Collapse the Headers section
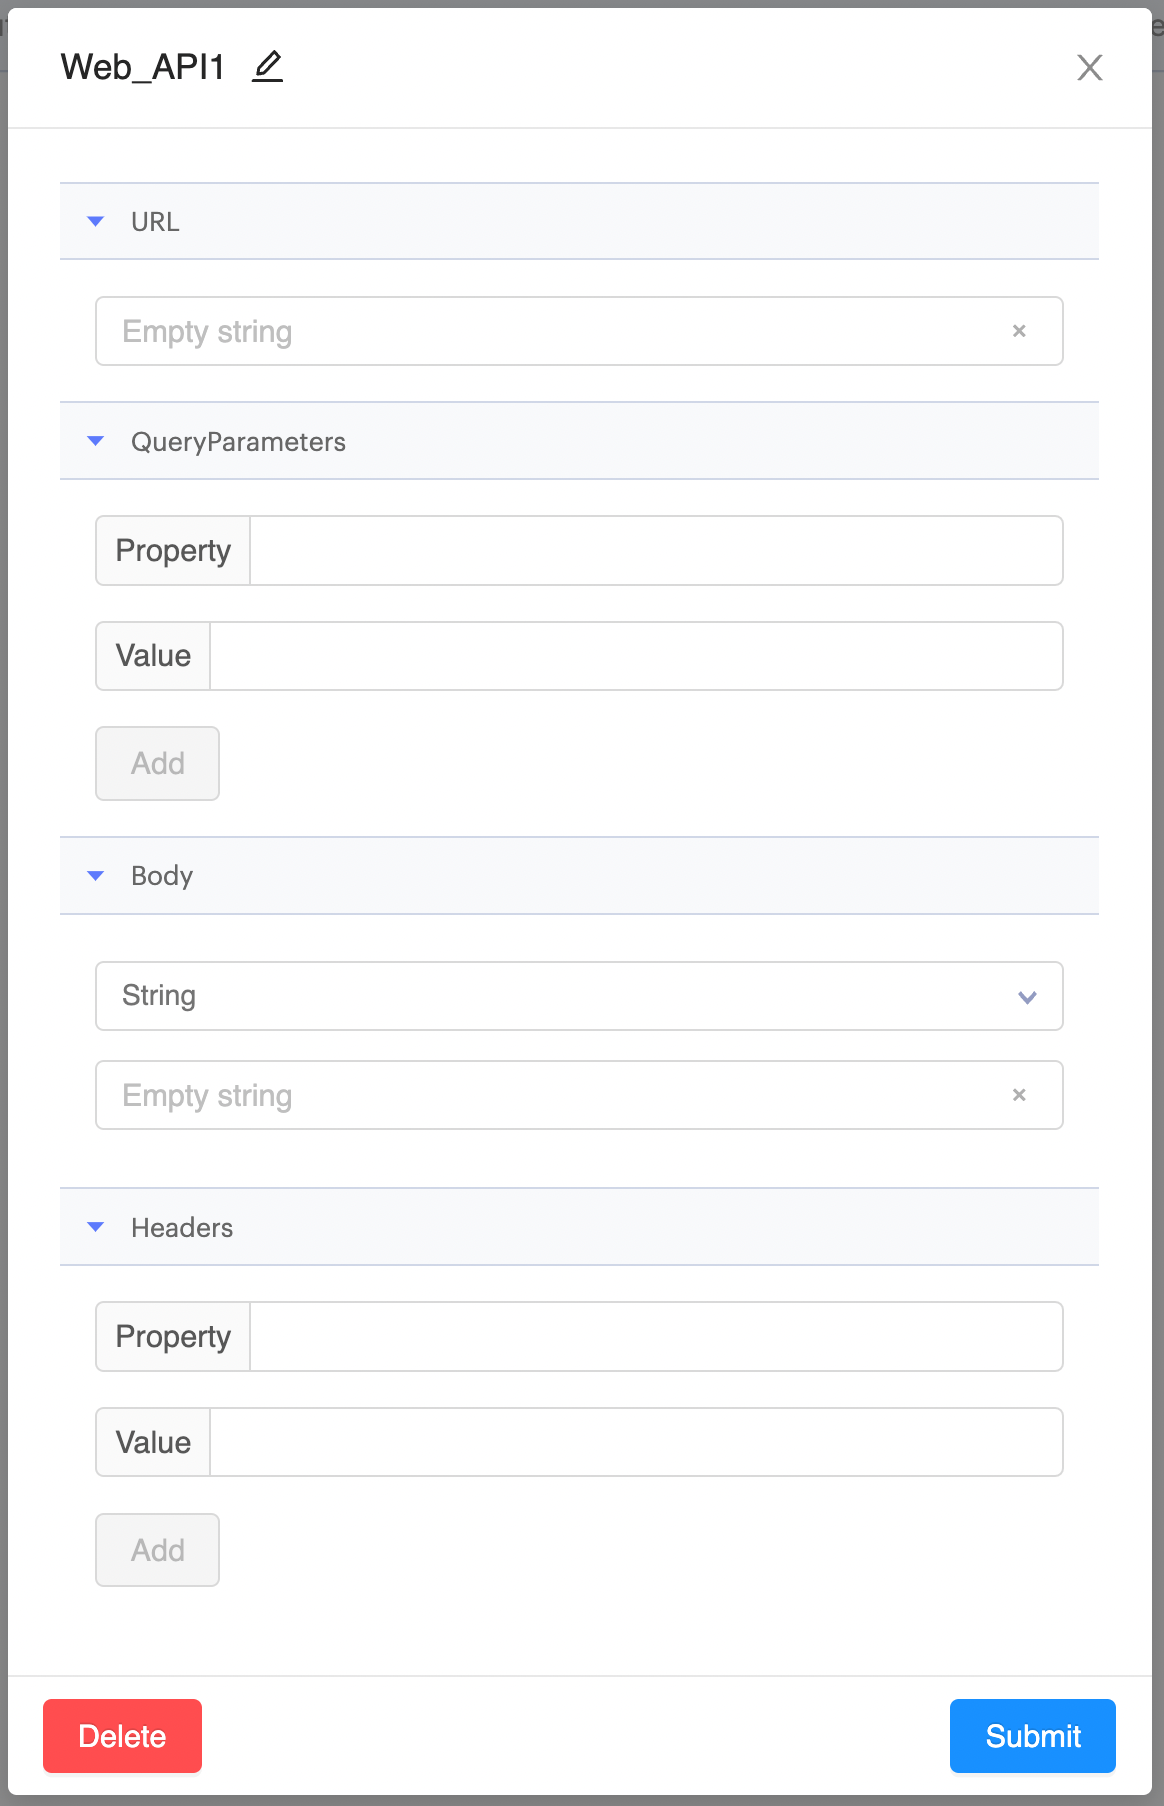The height and width of the screenshot is (1806, 1164). point(96,1227)
